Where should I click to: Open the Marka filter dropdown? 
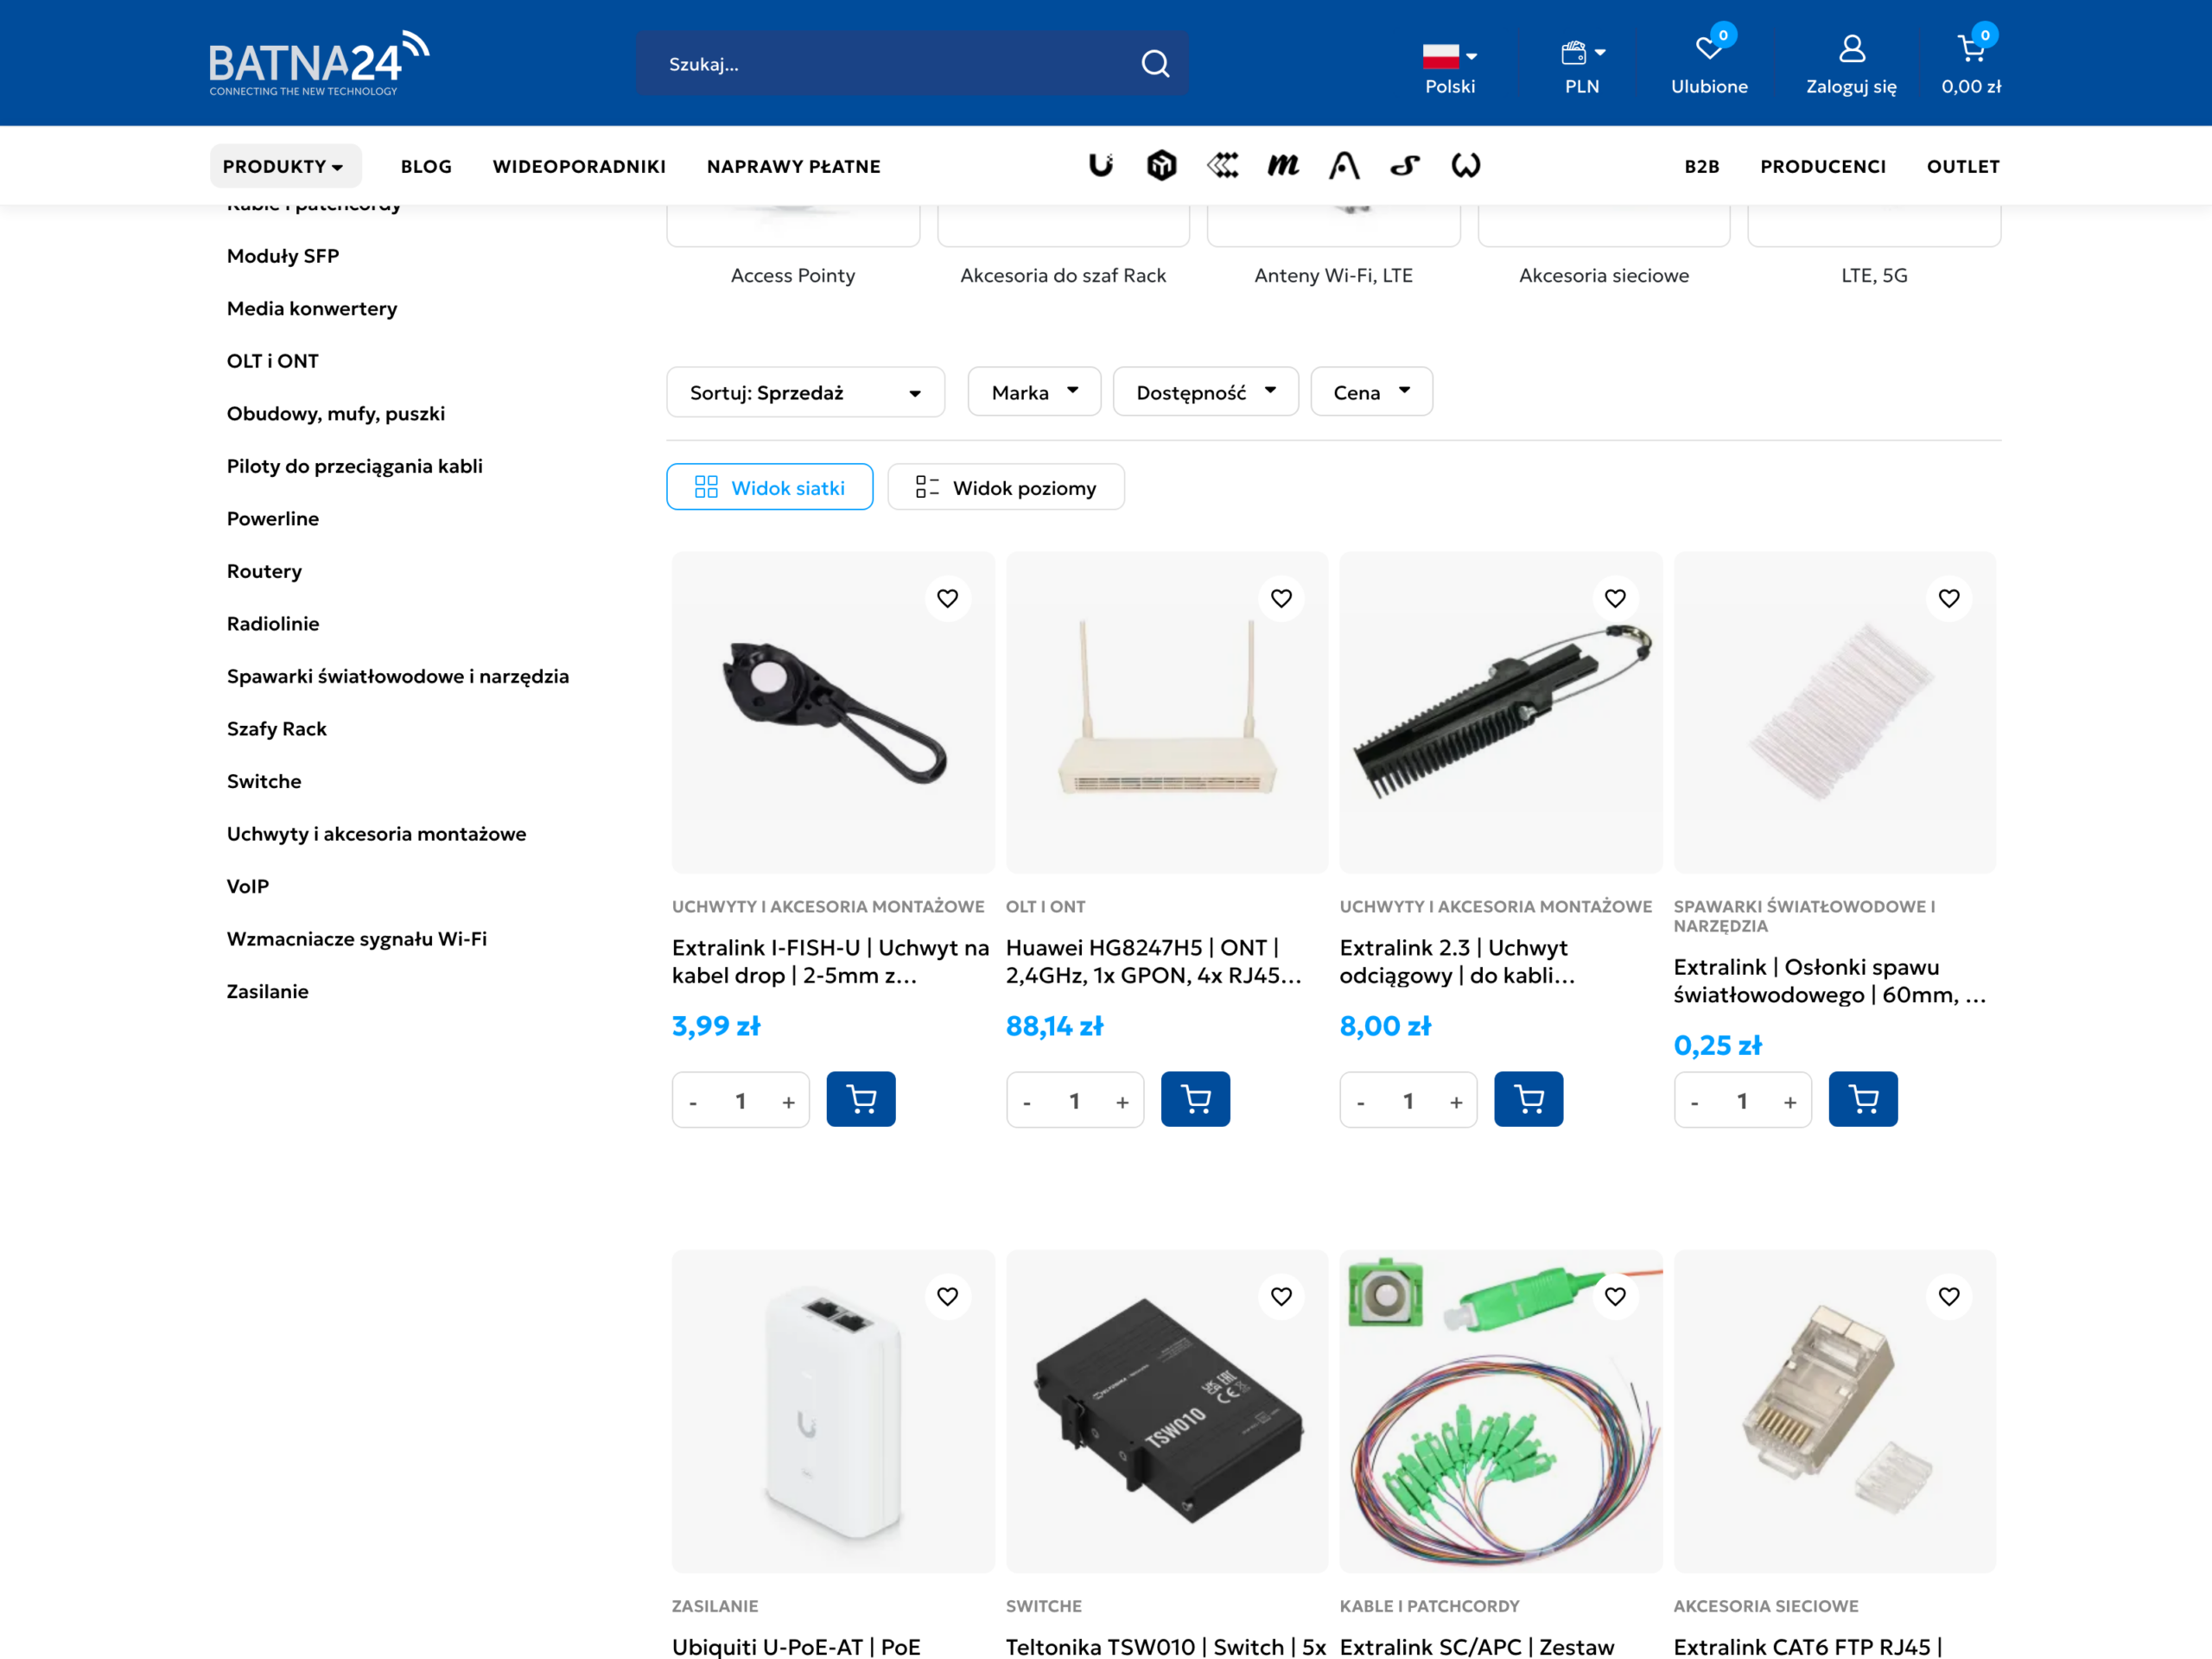[x=1034, y=392]
